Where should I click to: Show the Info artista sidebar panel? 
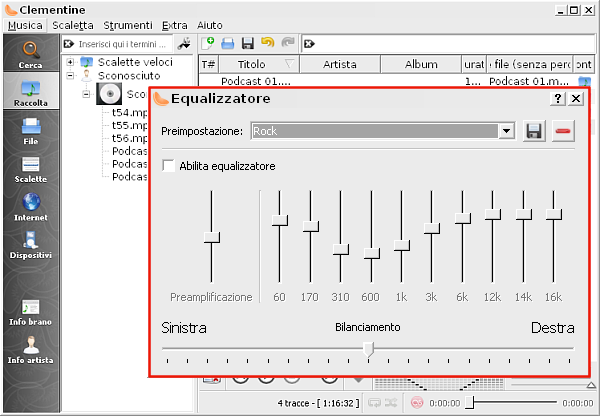(31, 350)
